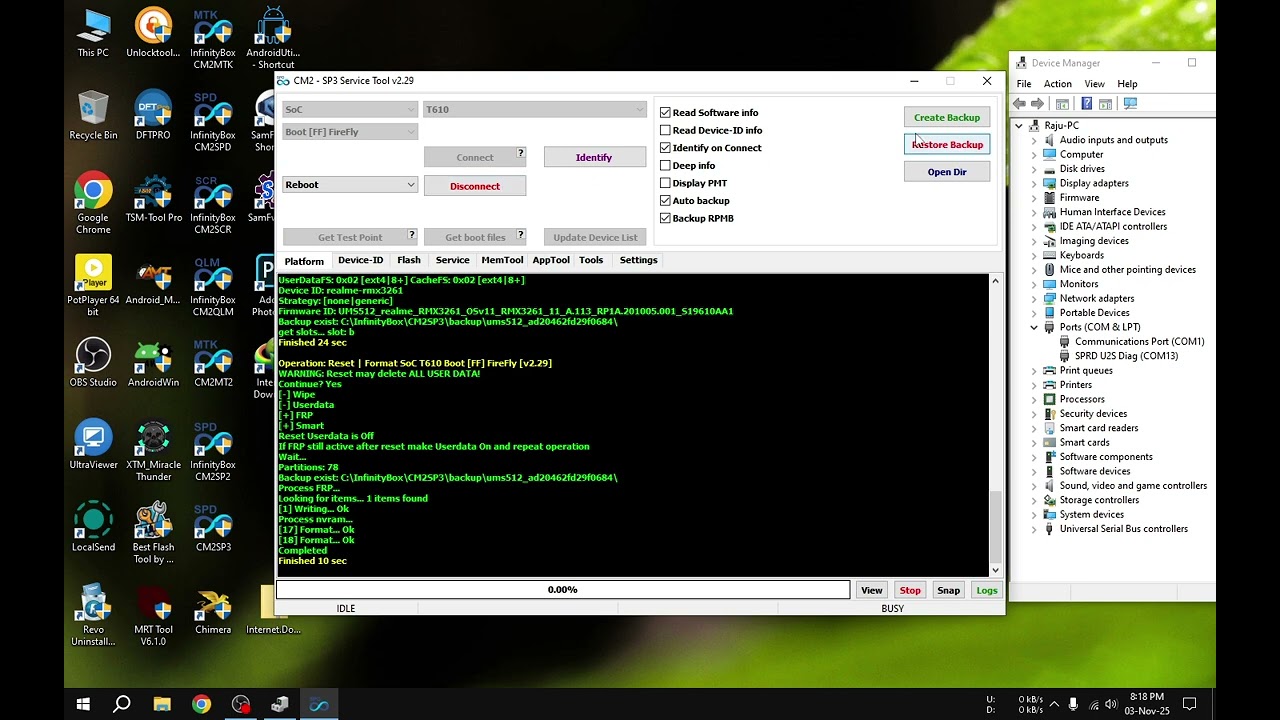Open the CM2SP3 desktop shortcut
1280x720 pixels.
[213, 527]
